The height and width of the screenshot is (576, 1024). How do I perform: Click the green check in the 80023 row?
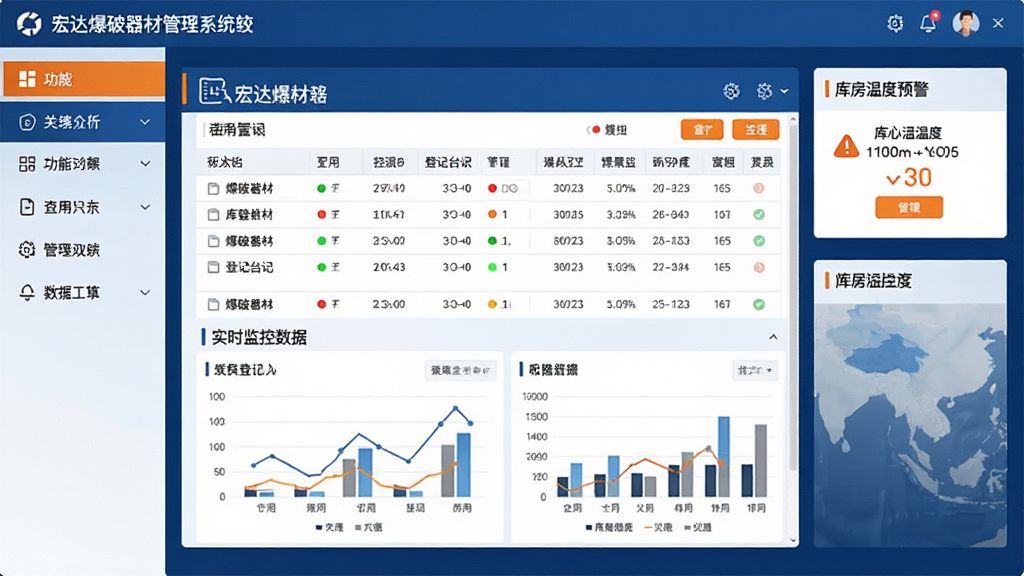[758, 241]
